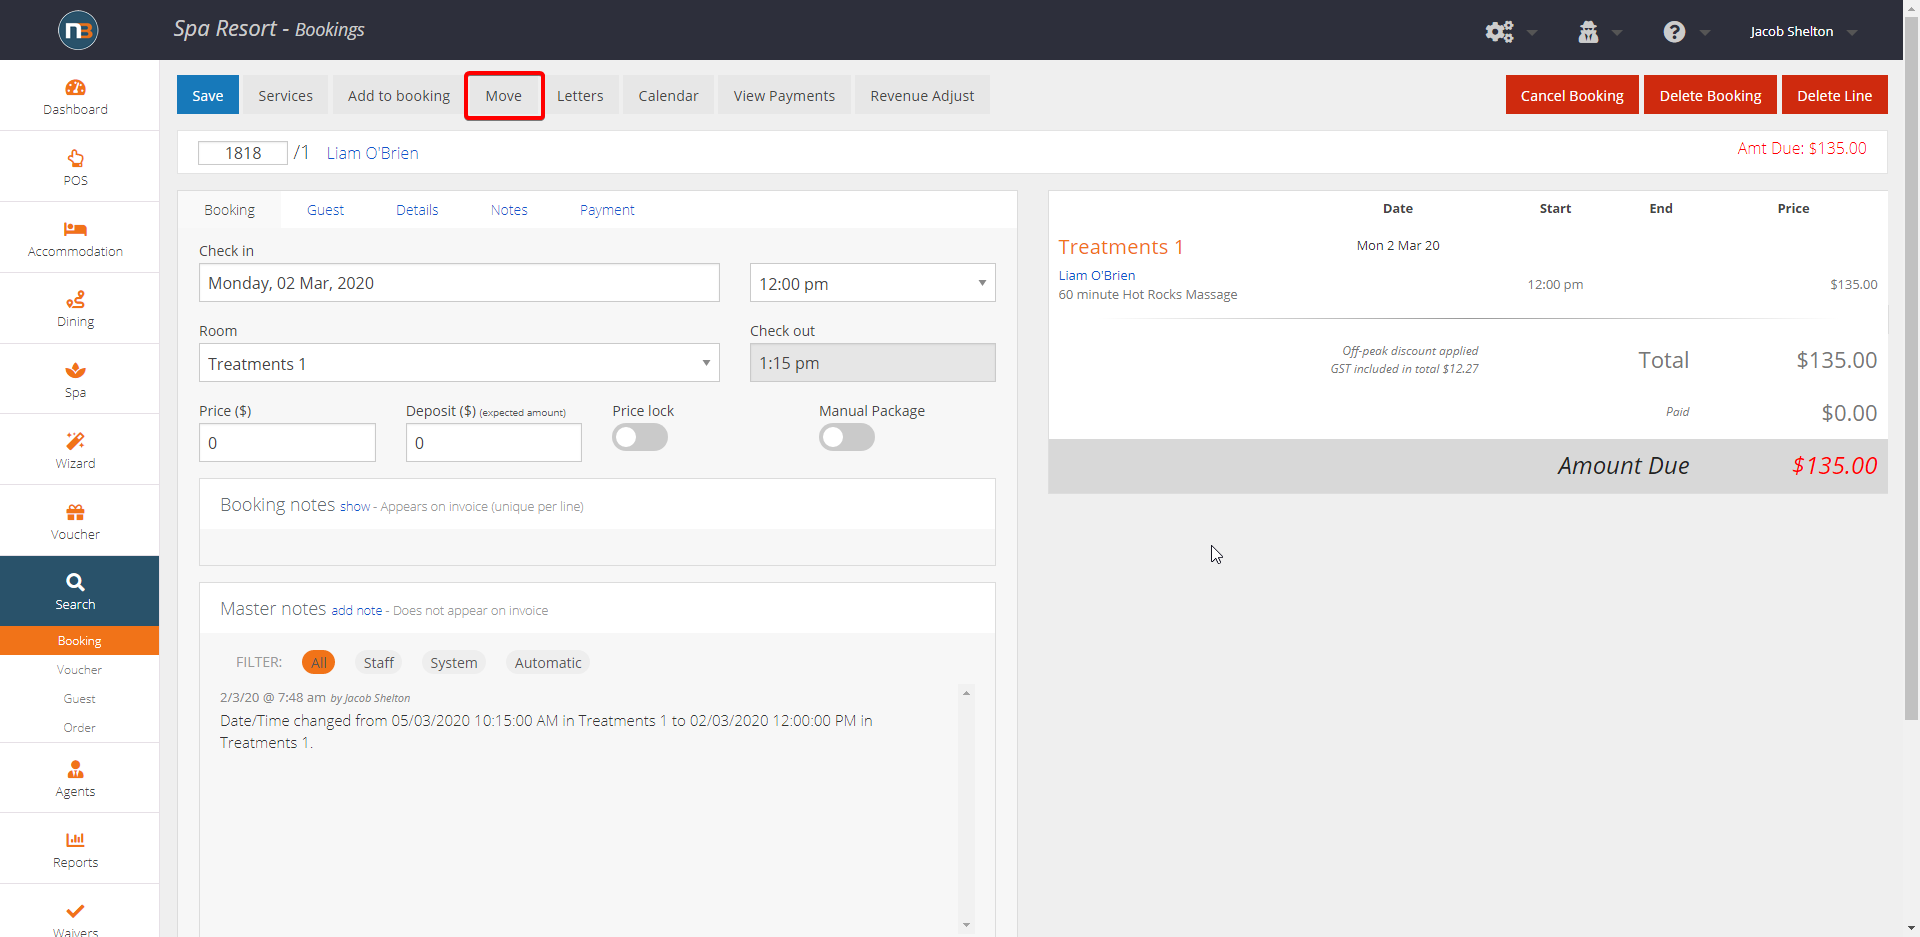
Task: Click the blue Save button
Action: [208, 95]
